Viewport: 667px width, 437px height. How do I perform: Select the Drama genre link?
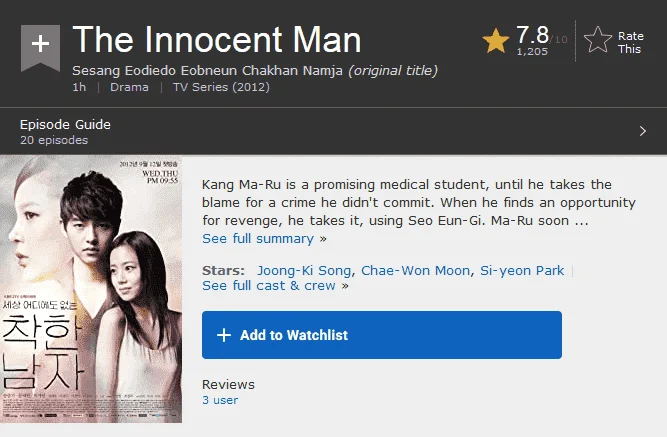[129, 87]
